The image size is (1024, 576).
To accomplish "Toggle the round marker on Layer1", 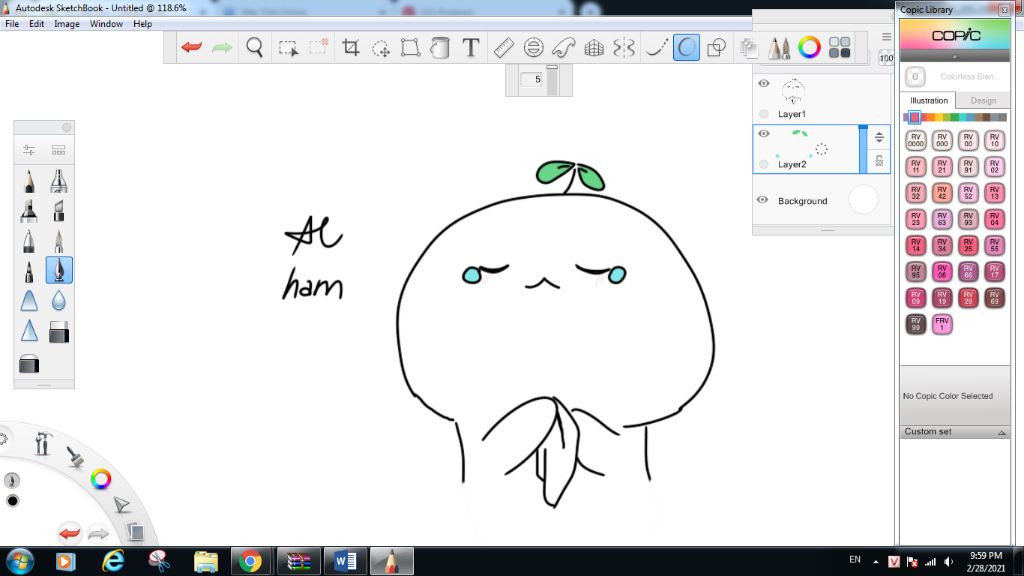I will [763, 114].
